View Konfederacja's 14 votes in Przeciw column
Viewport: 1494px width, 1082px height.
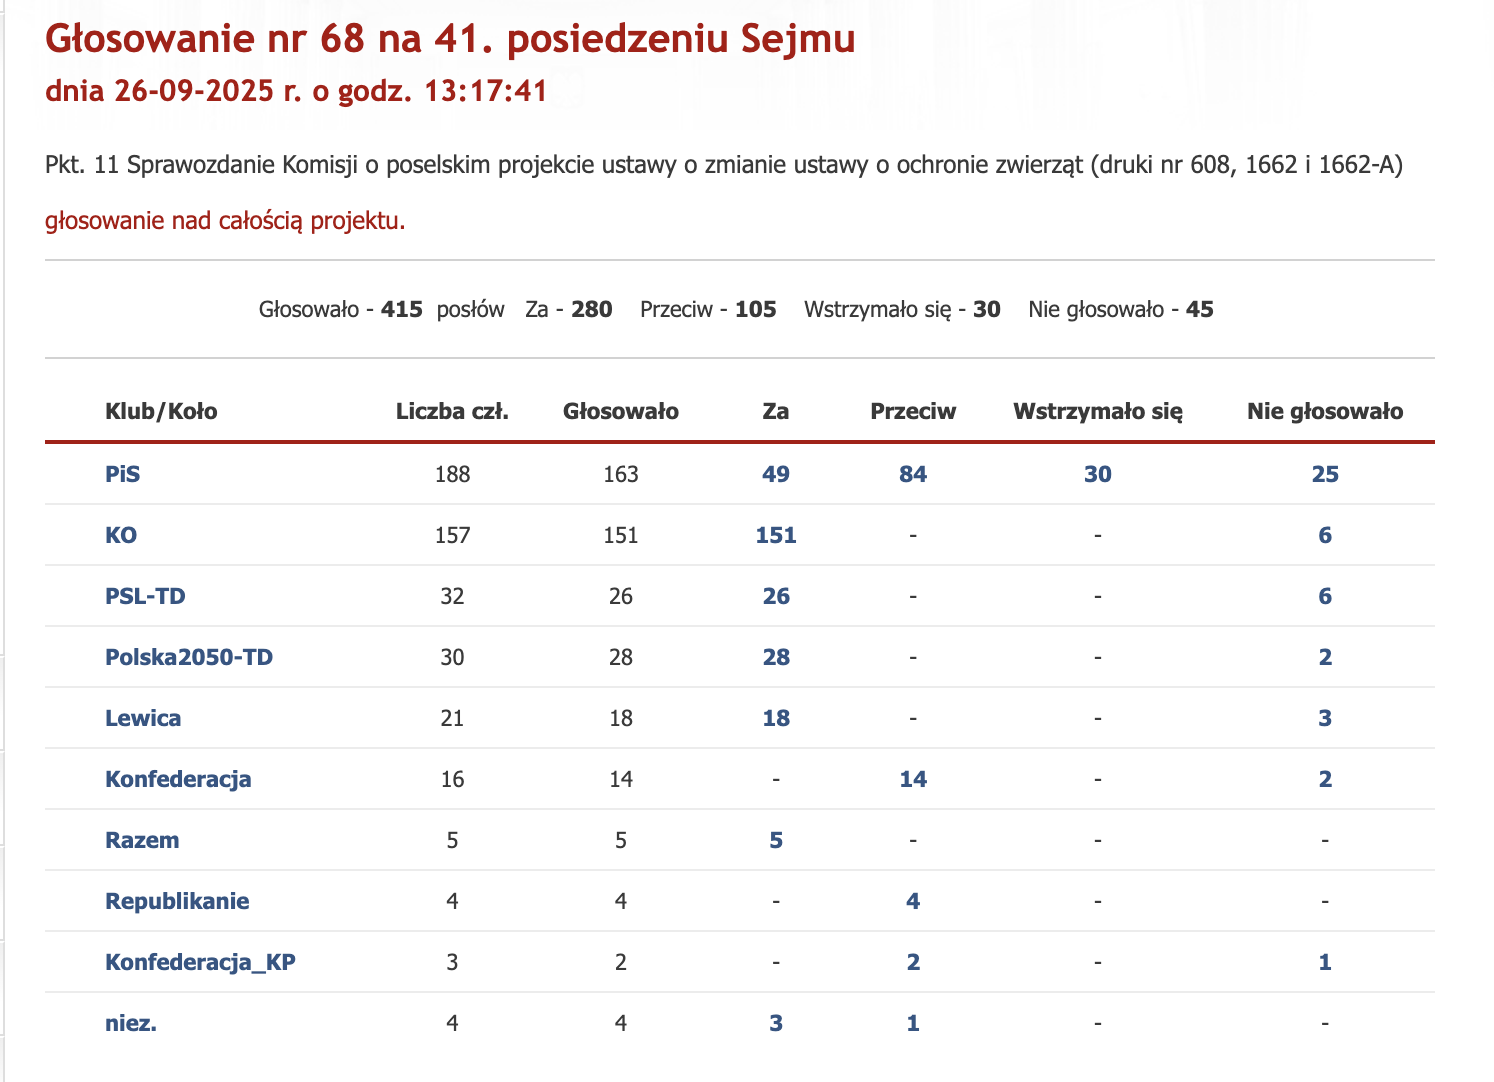(913, 779)
